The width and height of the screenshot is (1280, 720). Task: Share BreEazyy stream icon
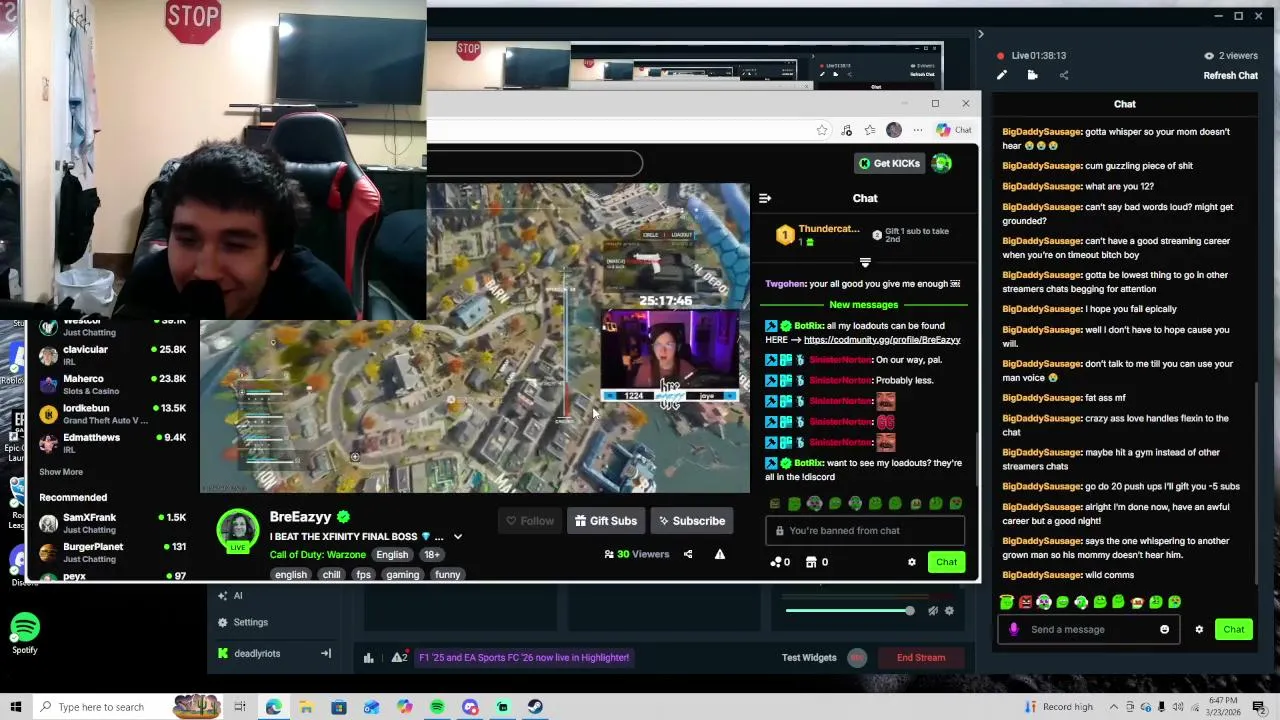(688, 555)
